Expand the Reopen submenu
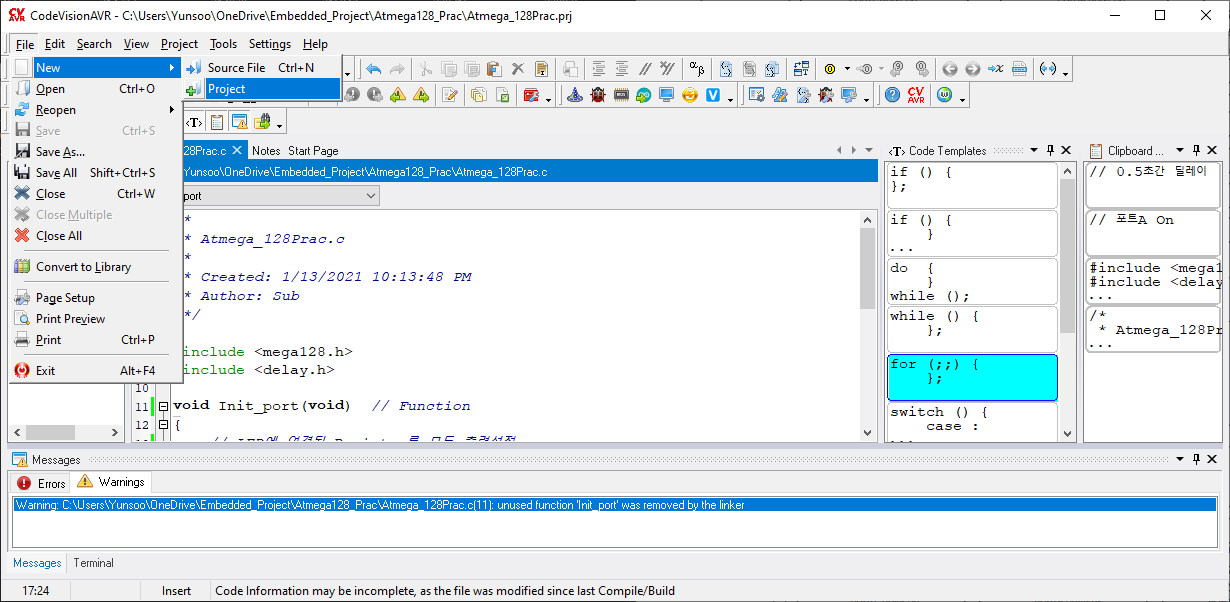 (x=96, y=110)
